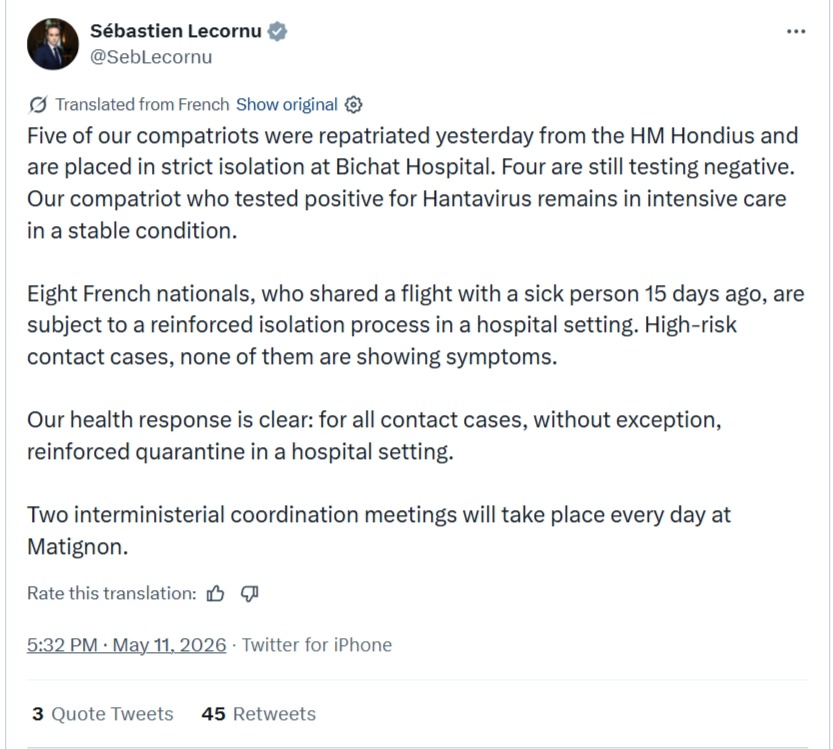
Task: Click the verified badge next to Sébastien Lecornu
Action: 277,31
